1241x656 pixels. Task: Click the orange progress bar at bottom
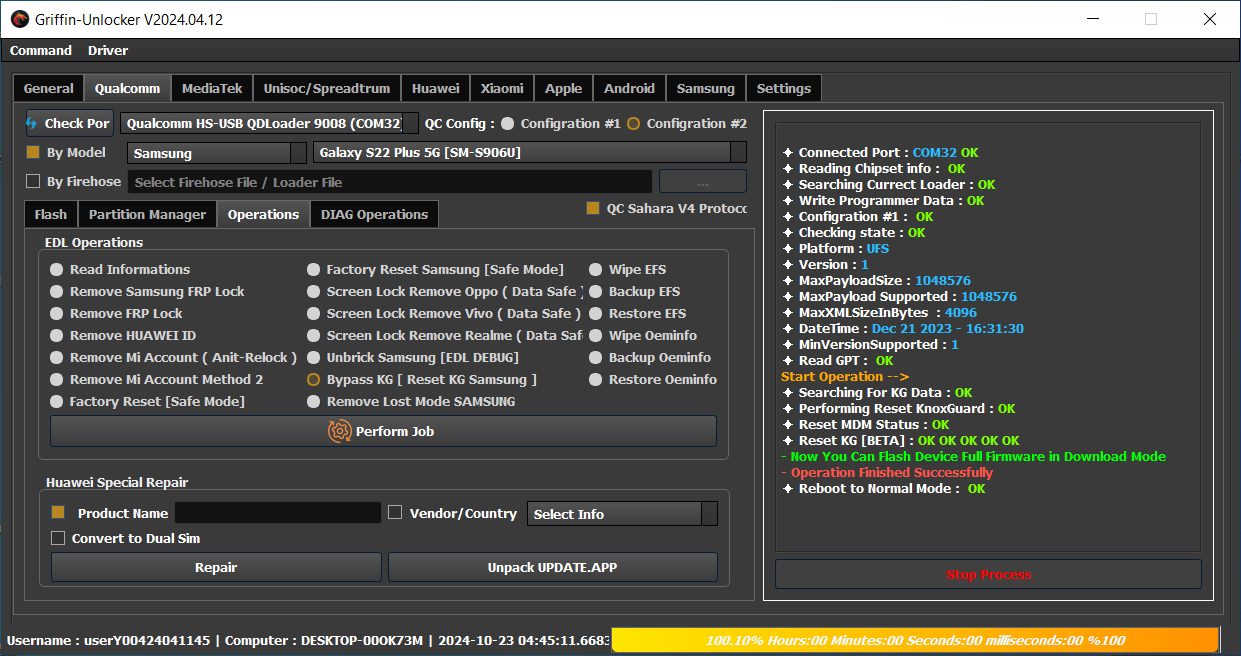coord(915,640)
